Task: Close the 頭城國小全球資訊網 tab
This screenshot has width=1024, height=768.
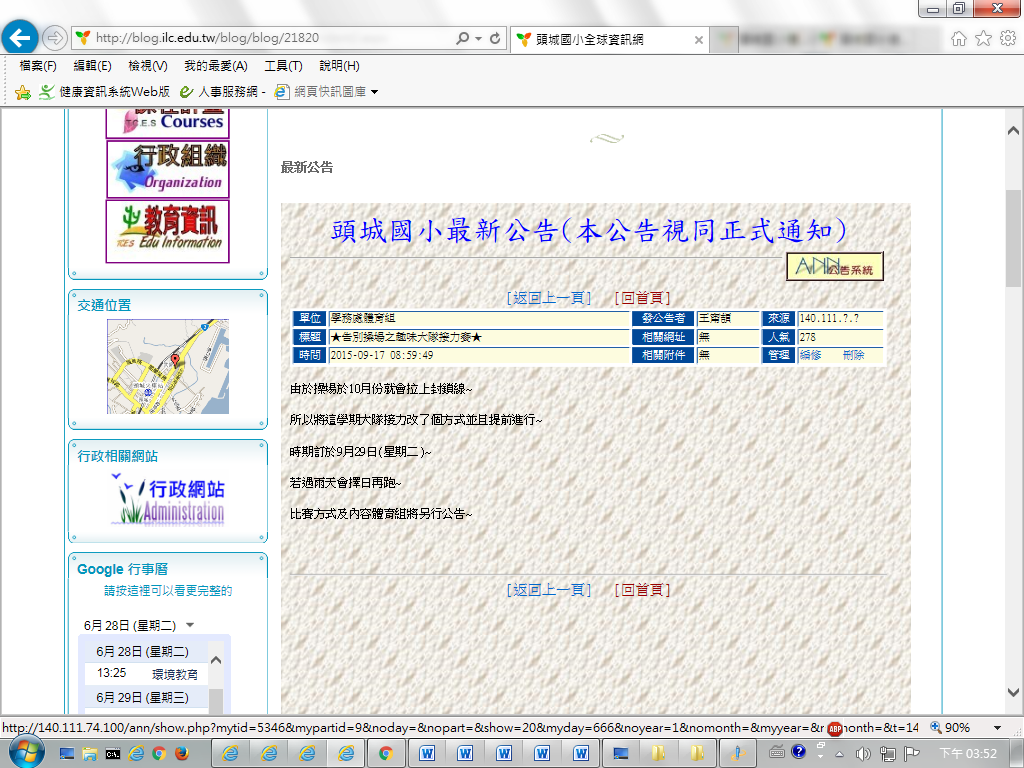Action: coord(698,40)
